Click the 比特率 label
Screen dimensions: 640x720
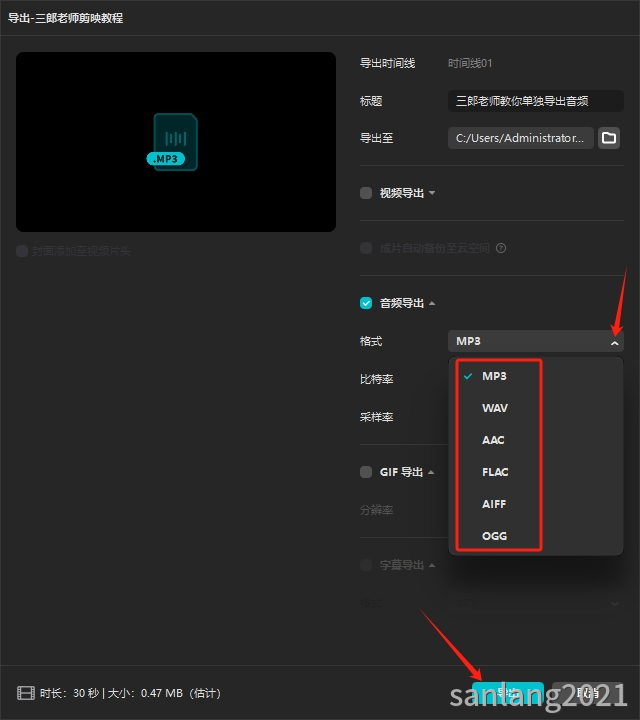click(x=376, y=379)
